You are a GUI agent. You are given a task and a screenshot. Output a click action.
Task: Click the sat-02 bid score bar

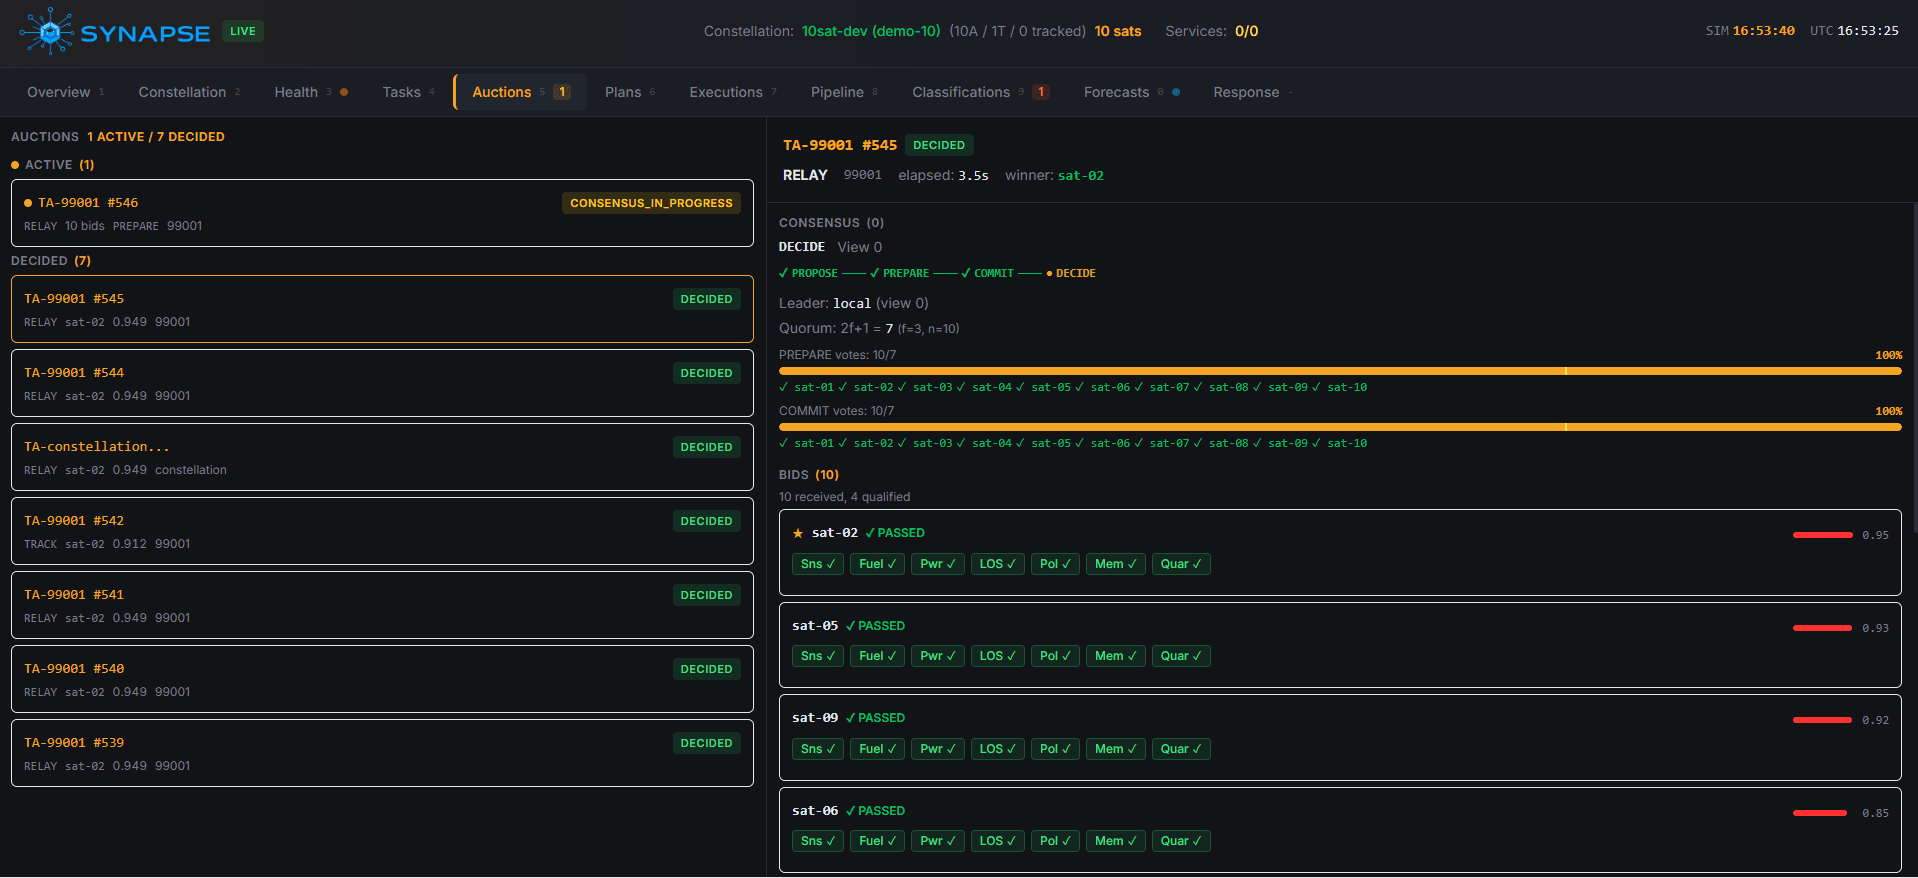(x=1823, y=535)
